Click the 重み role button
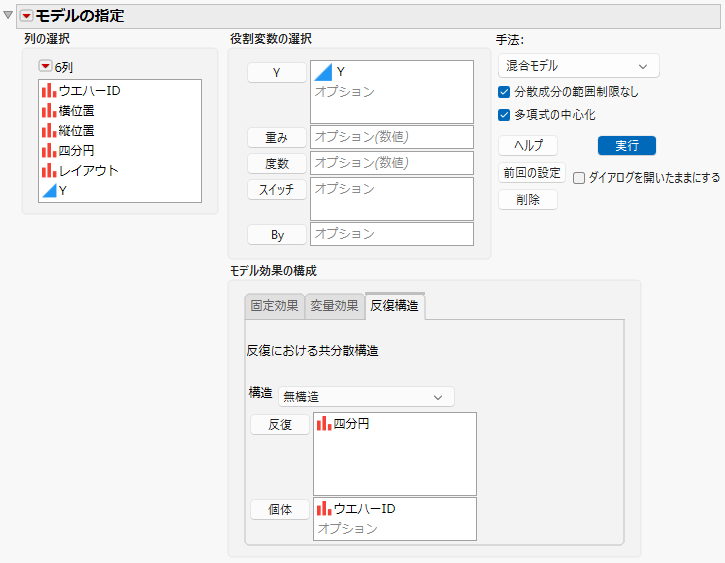Image resolution: width=725 pixels, height=563 pixels. 276,137
